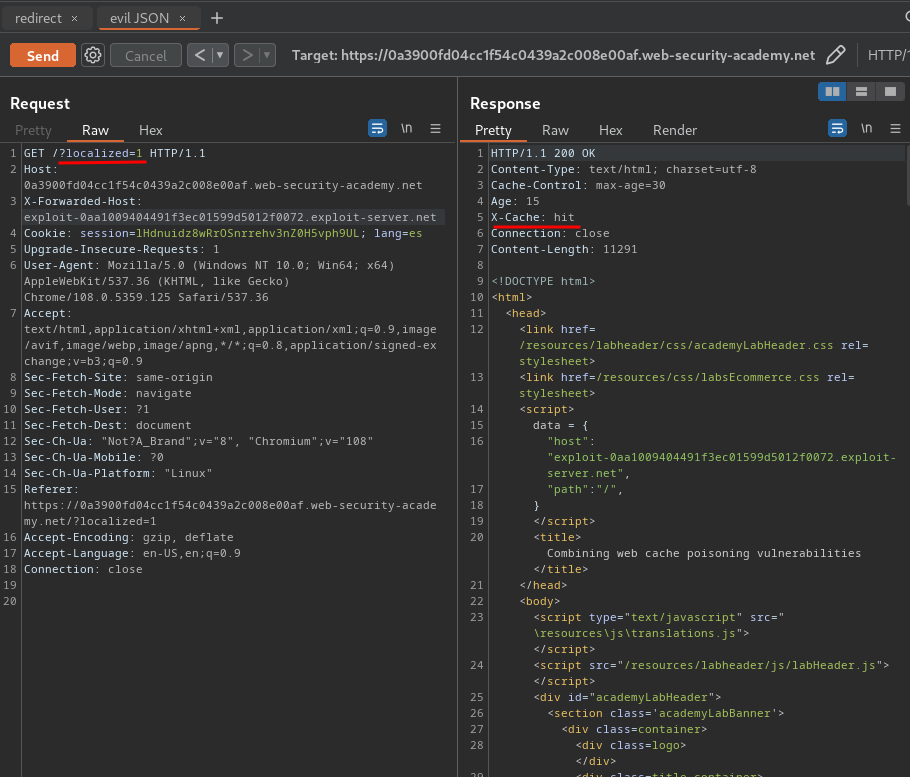Image resolution: width=910 pixels, height=777 pixels.
Task: Select response Pretty tab
Action: [493, 131]
